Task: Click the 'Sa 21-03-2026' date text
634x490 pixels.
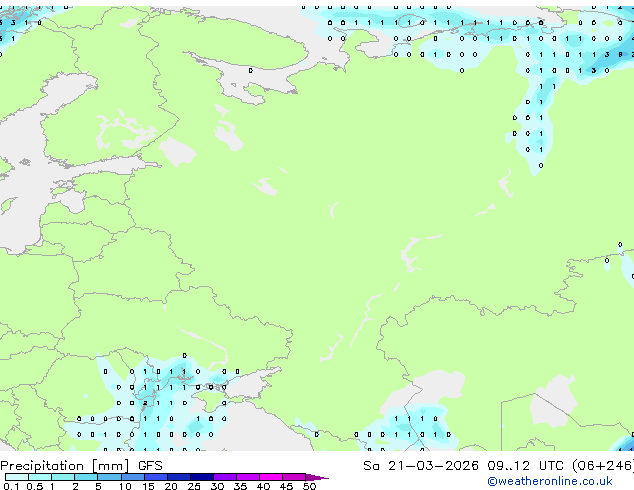Action: click(421, 466)
